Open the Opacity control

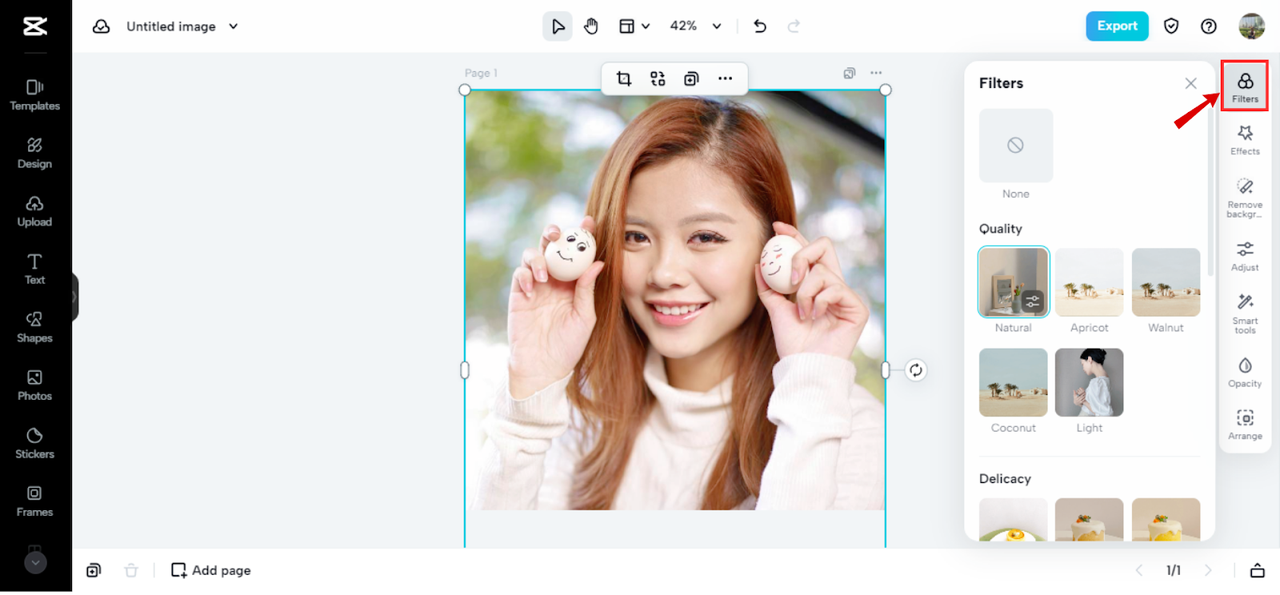[1245, 371]
